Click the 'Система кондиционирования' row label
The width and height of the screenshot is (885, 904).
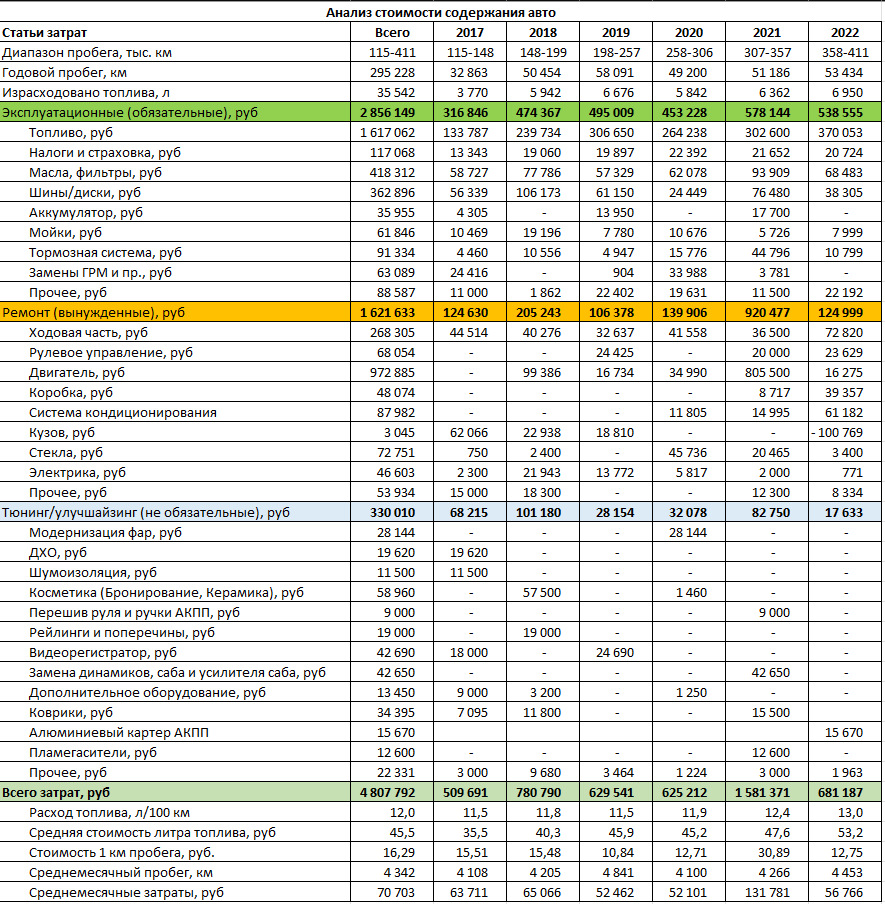[x=123, y=412]
